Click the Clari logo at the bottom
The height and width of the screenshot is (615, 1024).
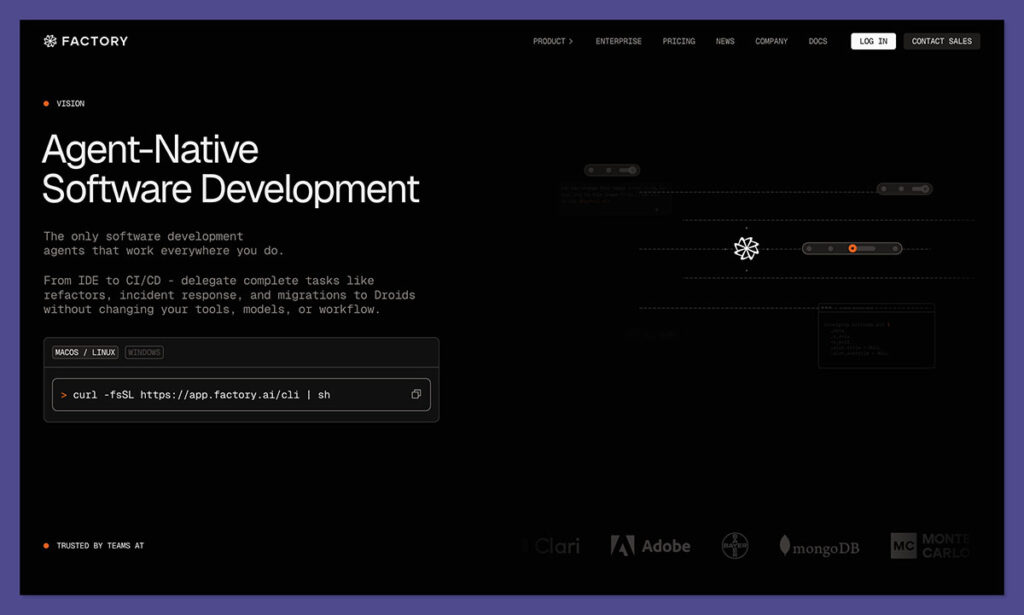pos(551,546)
